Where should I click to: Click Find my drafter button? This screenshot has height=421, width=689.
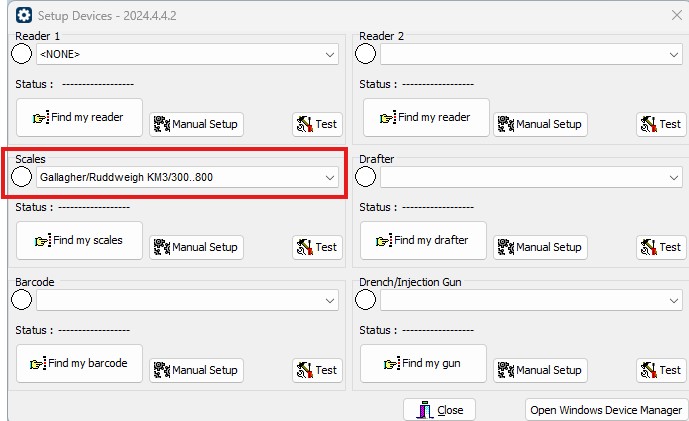tap(423, 240)
